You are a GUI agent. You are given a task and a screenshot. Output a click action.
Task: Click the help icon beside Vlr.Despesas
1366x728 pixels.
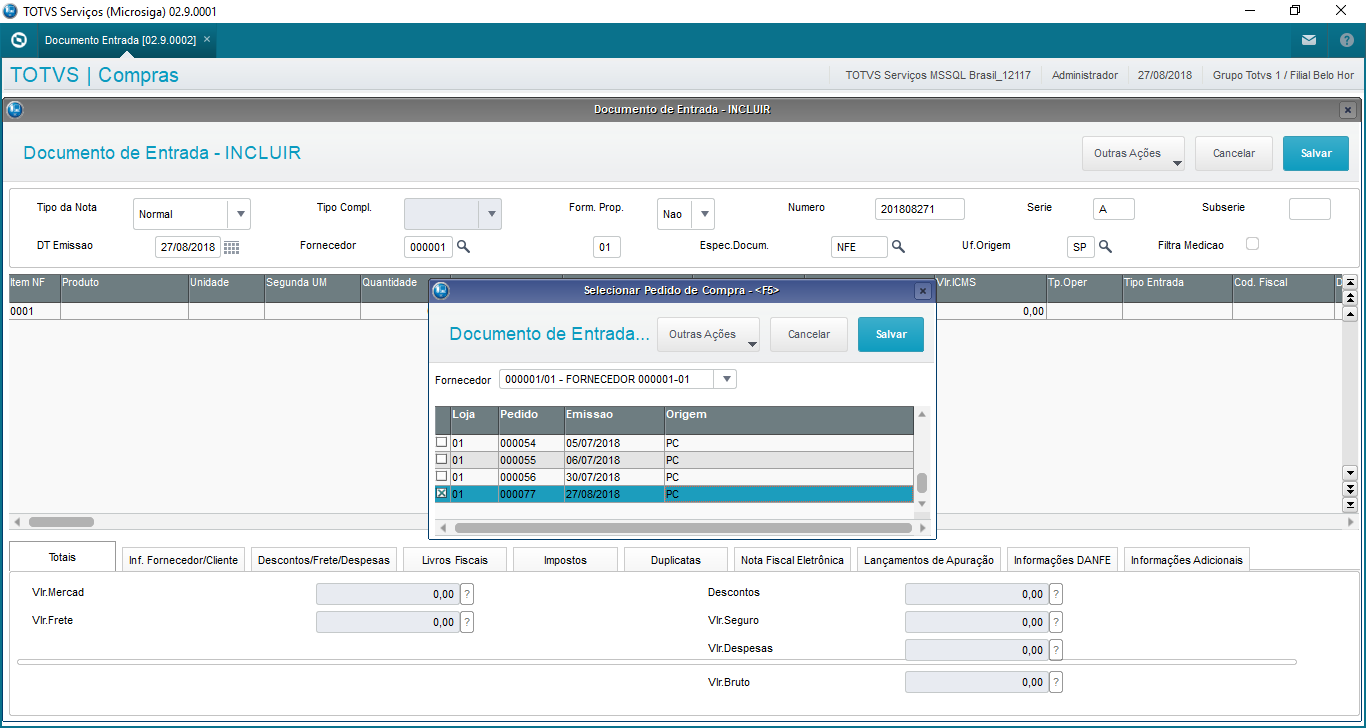[1055, 650]
